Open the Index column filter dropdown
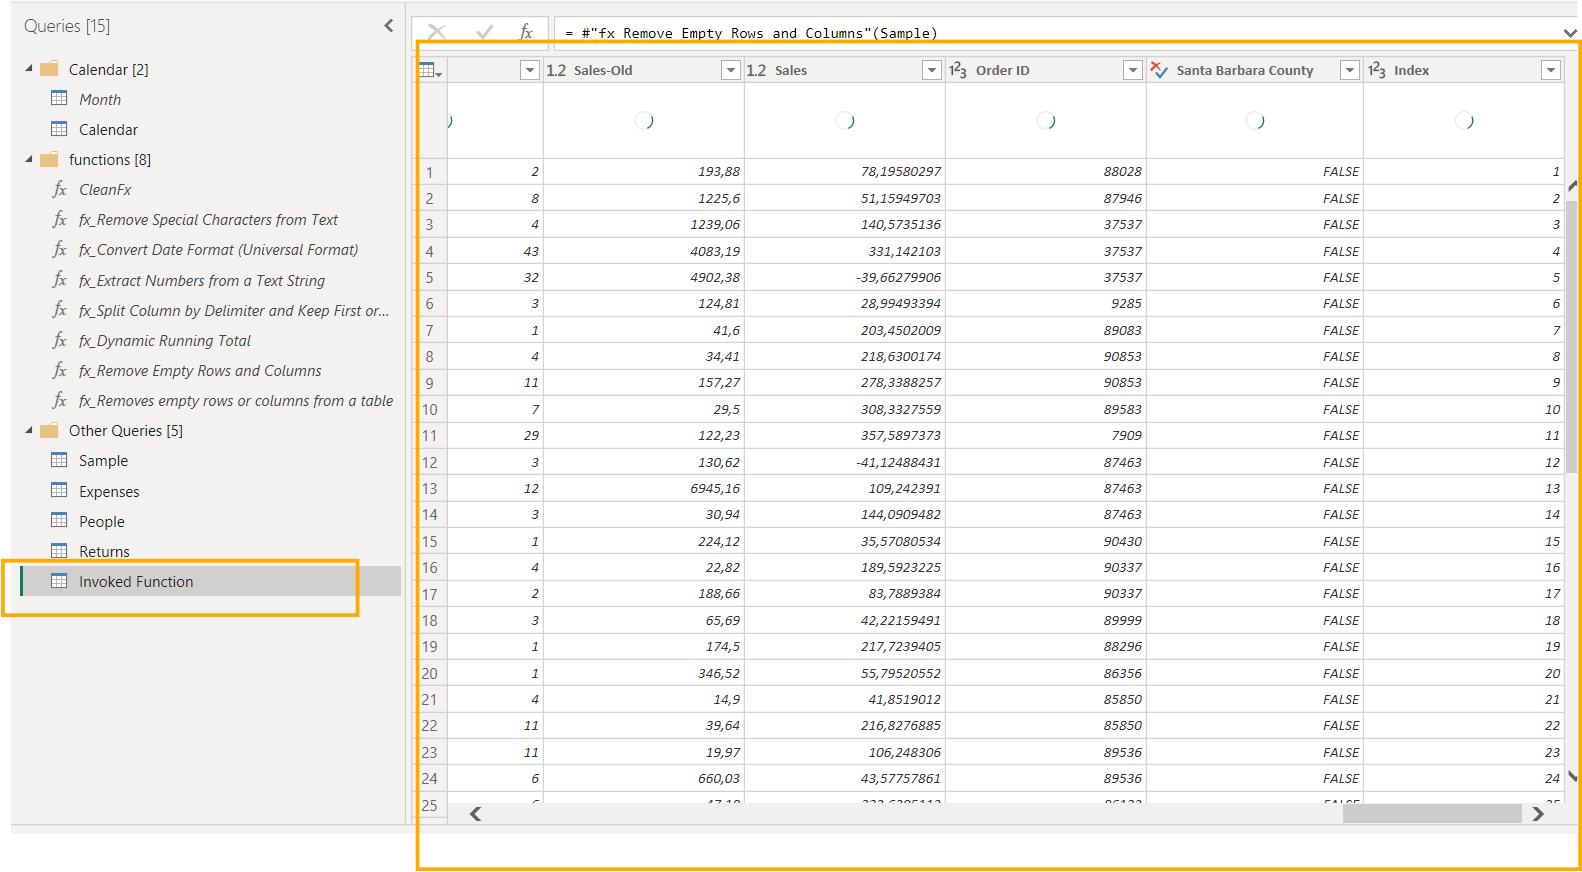Screen dimensions: 1582x872 point(1551,70)
